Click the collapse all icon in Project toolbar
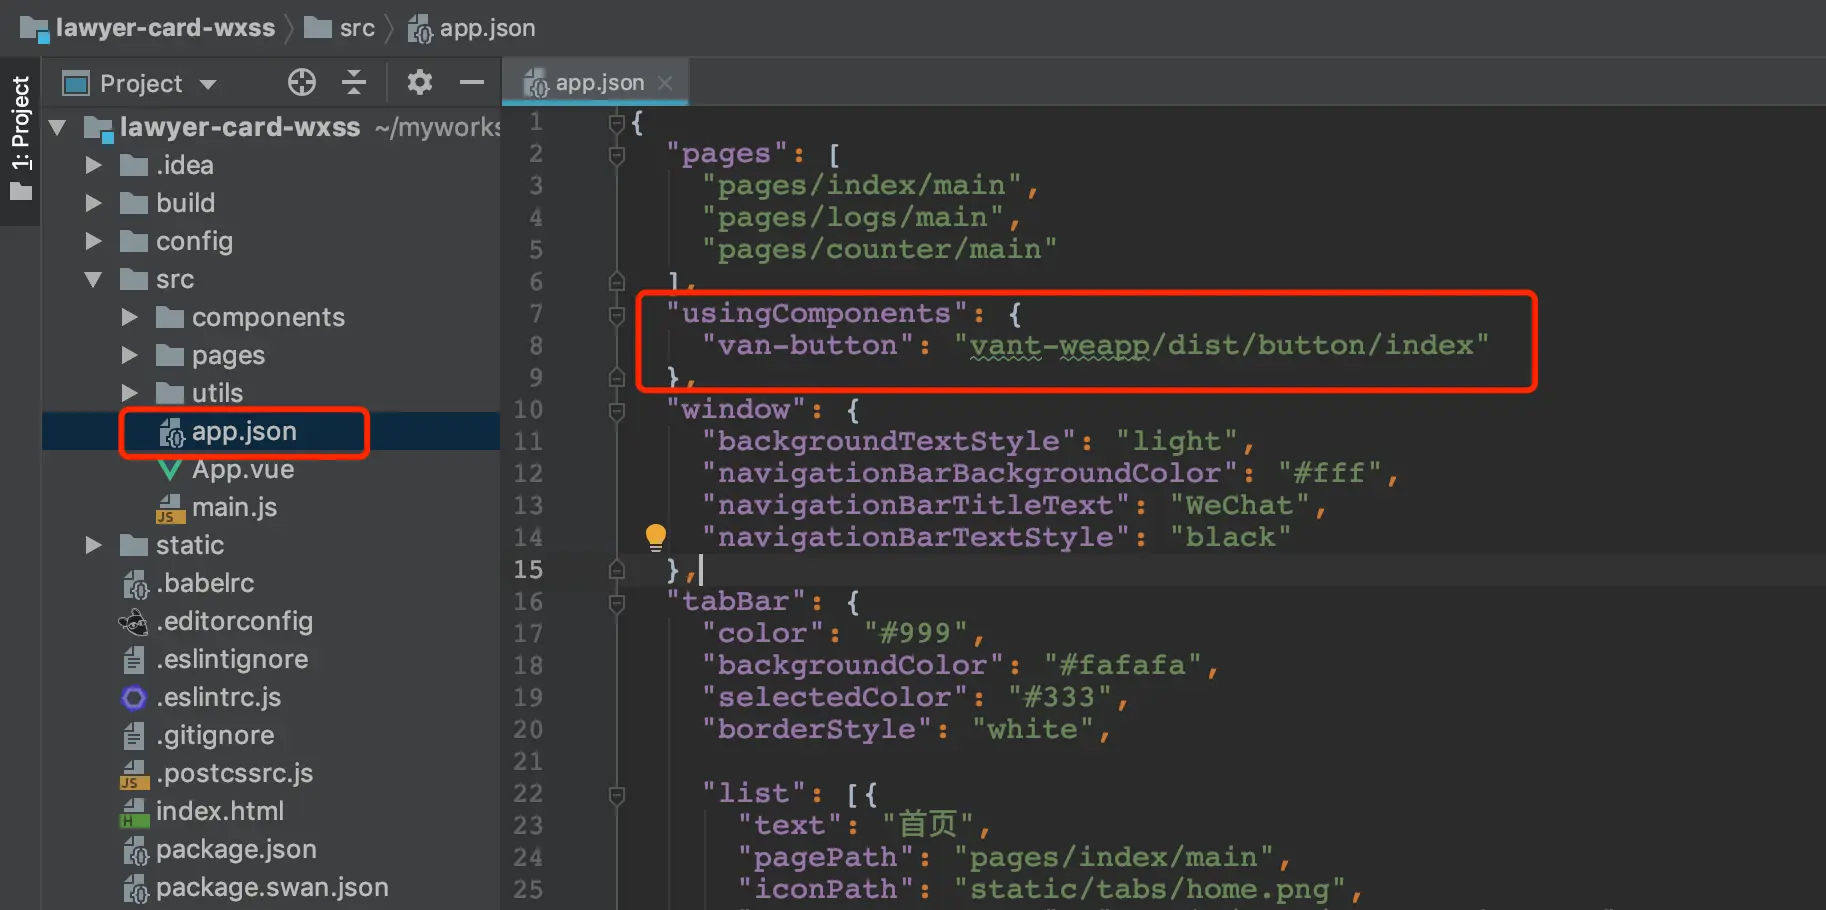Viewport: 1826px width, 910px height. [354, 82]
